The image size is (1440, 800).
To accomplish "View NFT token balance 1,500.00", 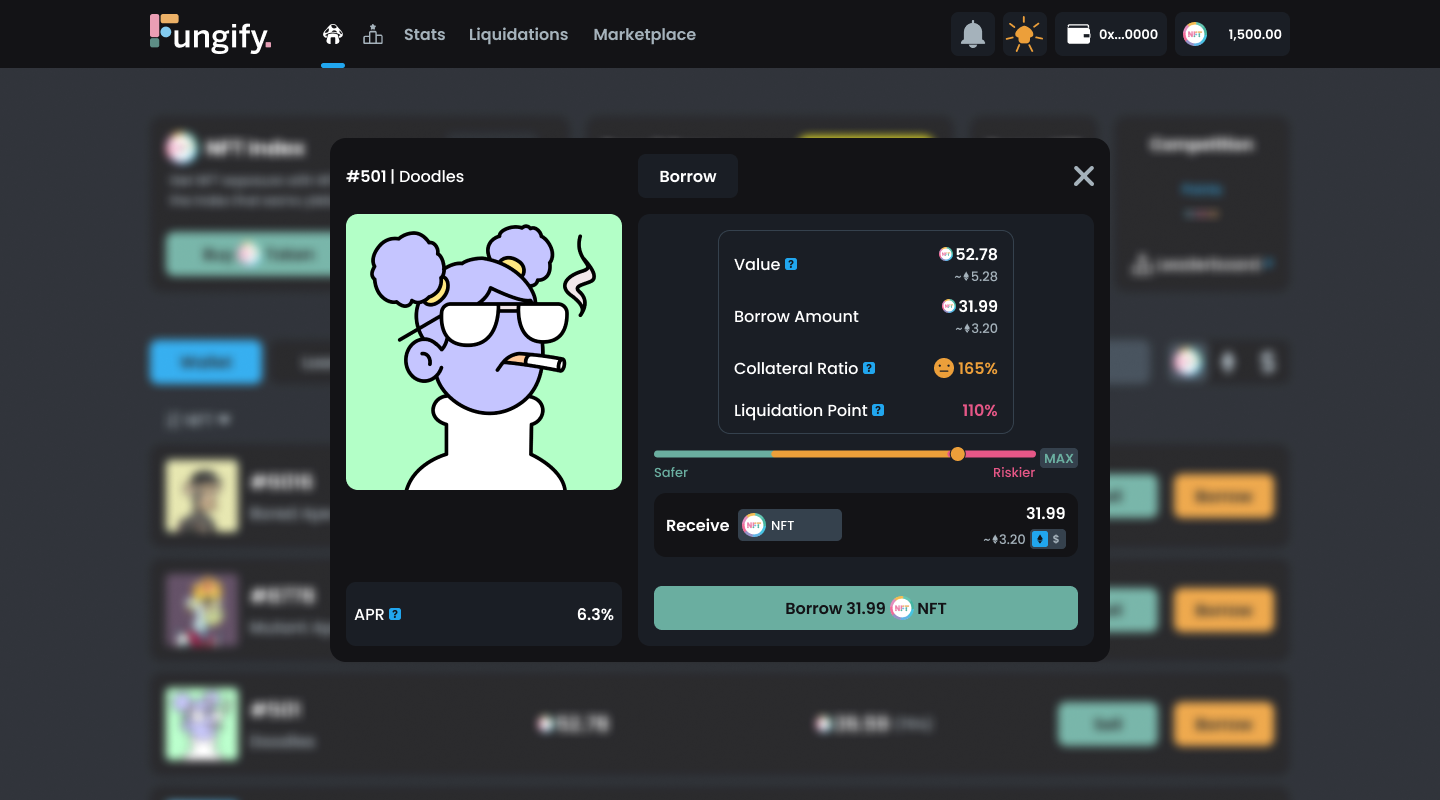I will point(1232,34).
